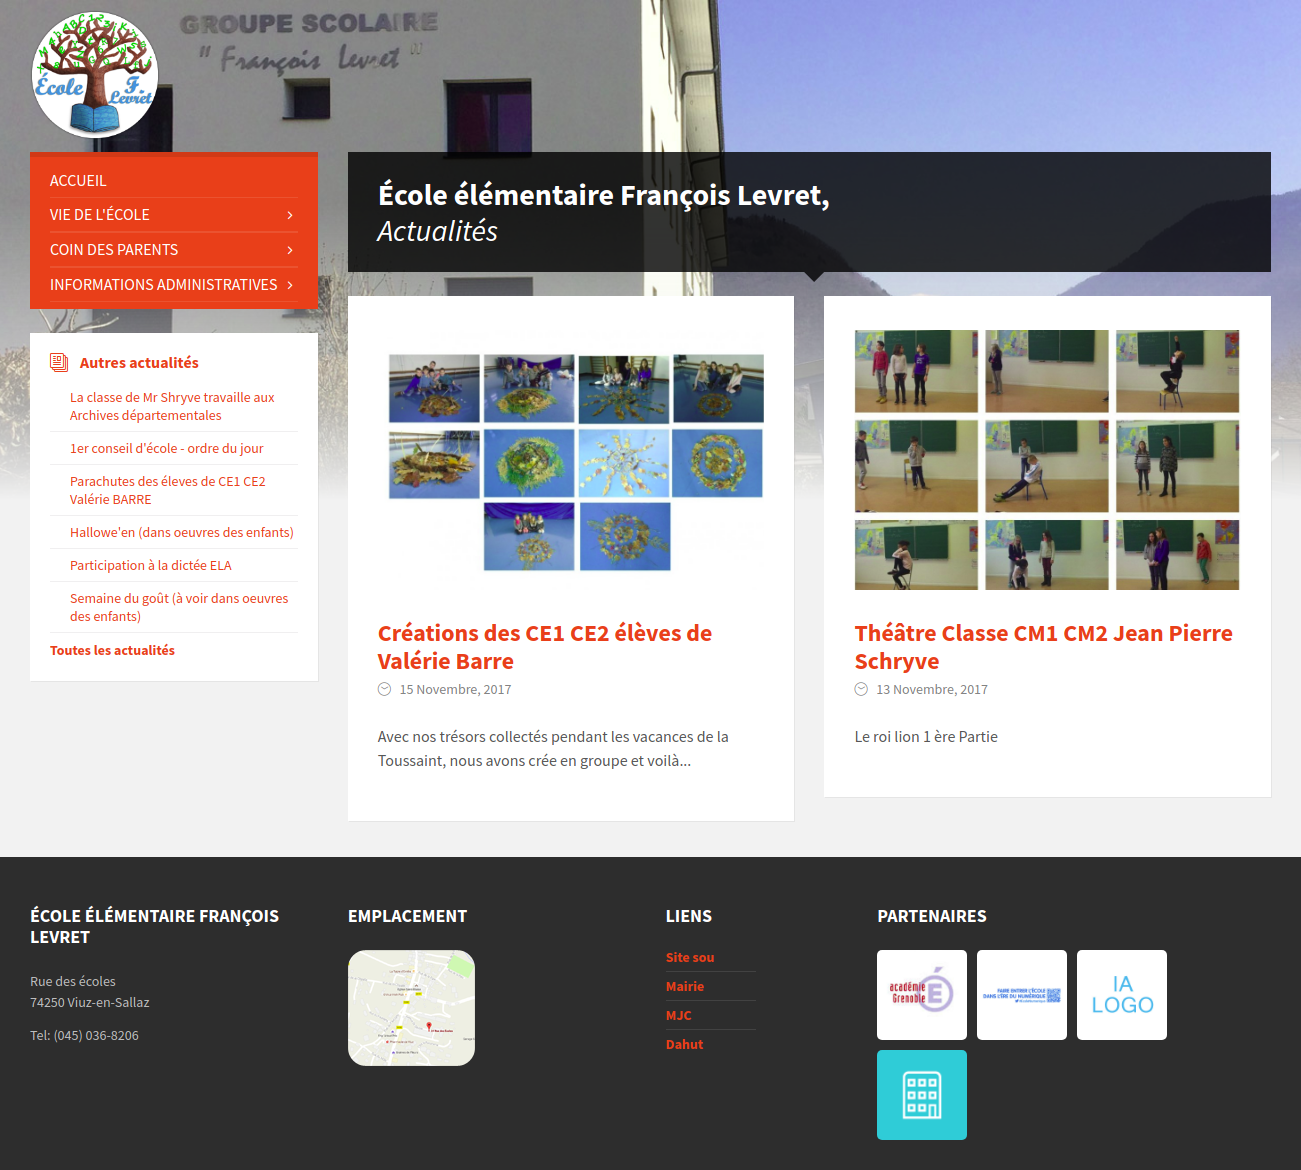Select excerpt starting Avec nos trésors collectés
The width and height of the screenshot is (1301, 1170).
point(553,748)
